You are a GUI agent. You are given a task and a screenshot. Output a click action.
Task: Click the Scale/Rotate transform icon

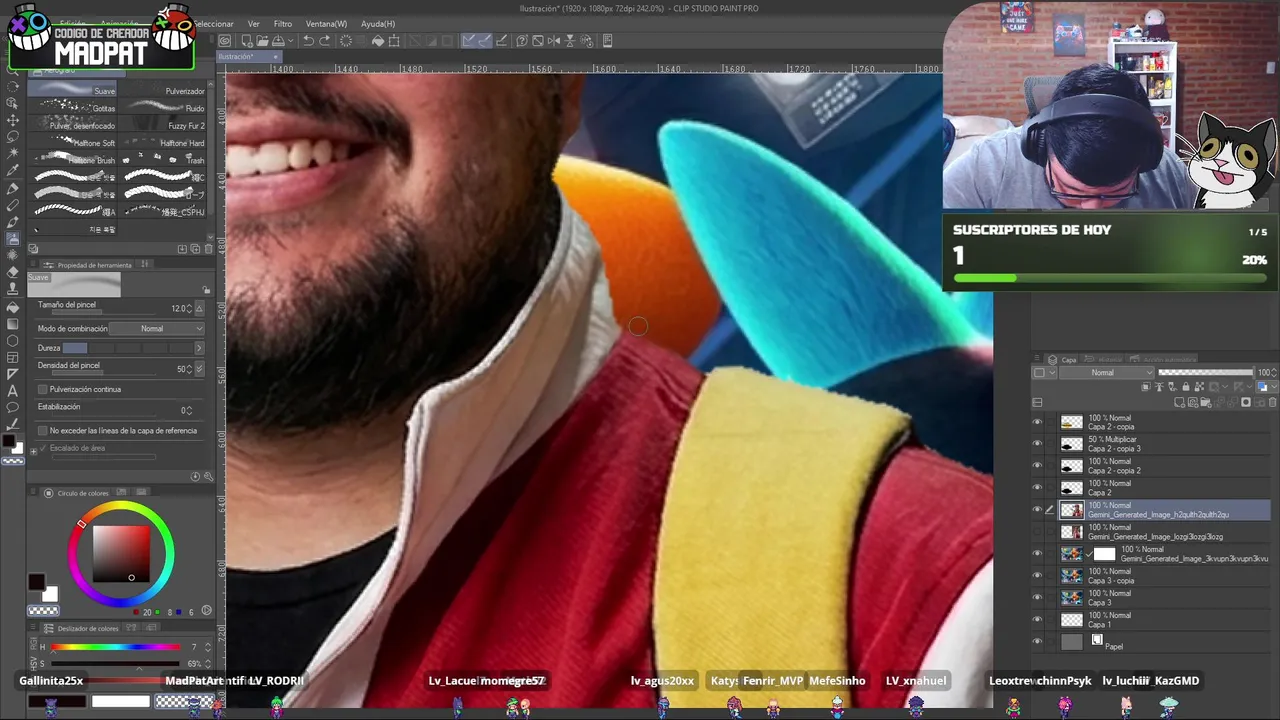(x=394, y=41)
